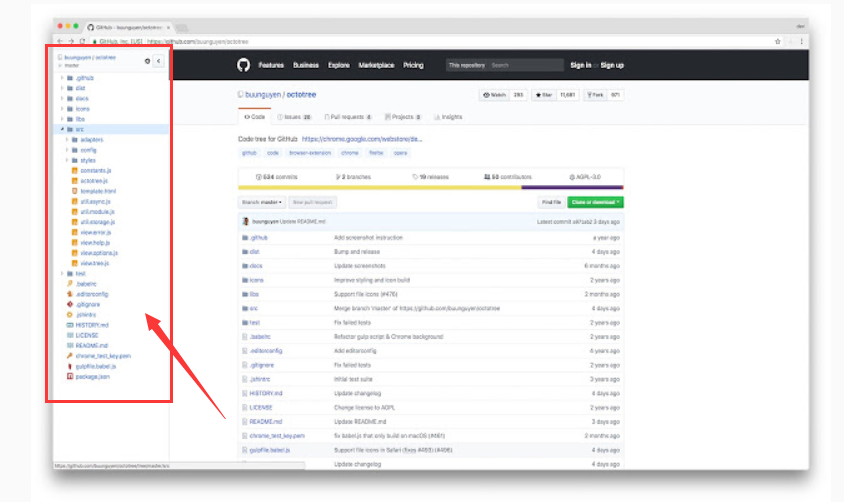Click the browser-extension topic tag
The height and width of the screenshot is (502, 844).
click(310, 153)
